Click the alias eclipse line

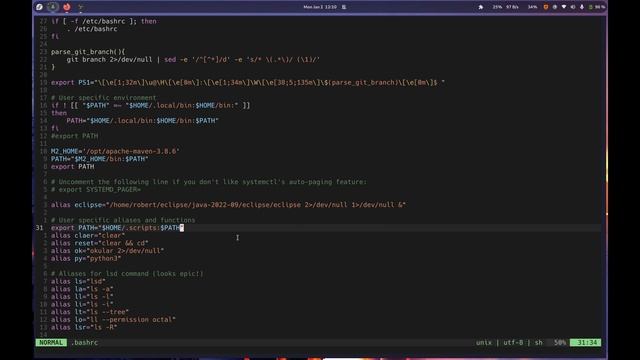pyautogui.click(x=229, y=205)
